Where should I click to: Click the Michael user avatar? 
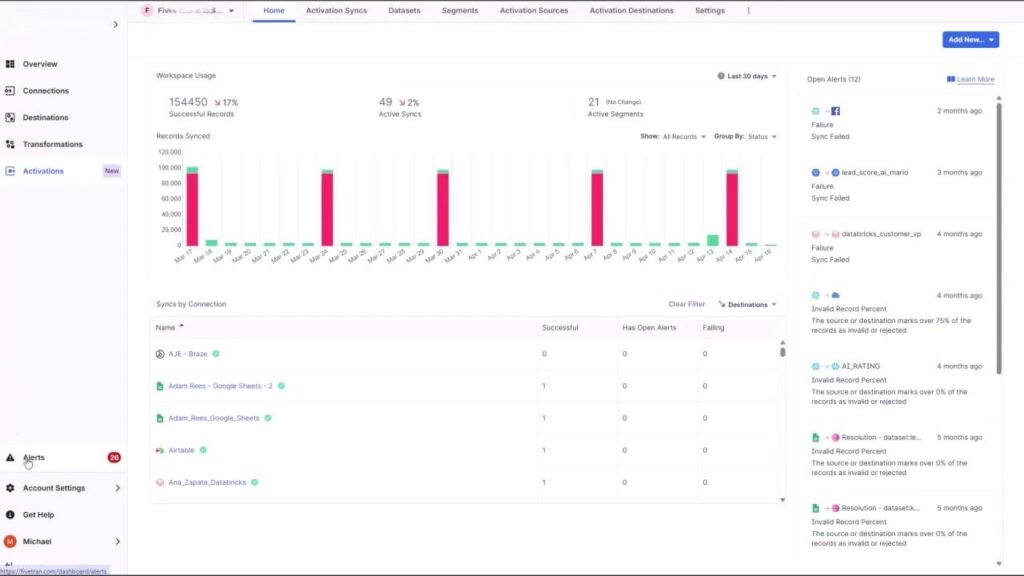coord(10,541)
